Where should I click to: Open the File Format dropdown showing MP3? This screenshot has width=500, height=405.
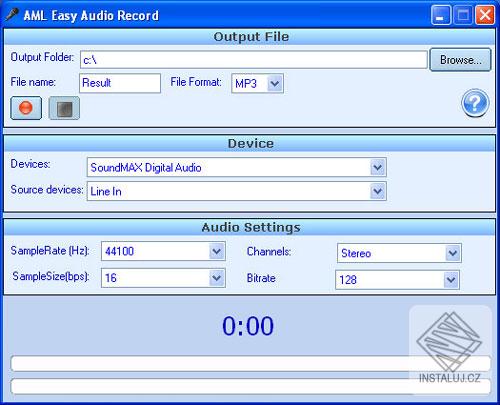coord(257,83)
